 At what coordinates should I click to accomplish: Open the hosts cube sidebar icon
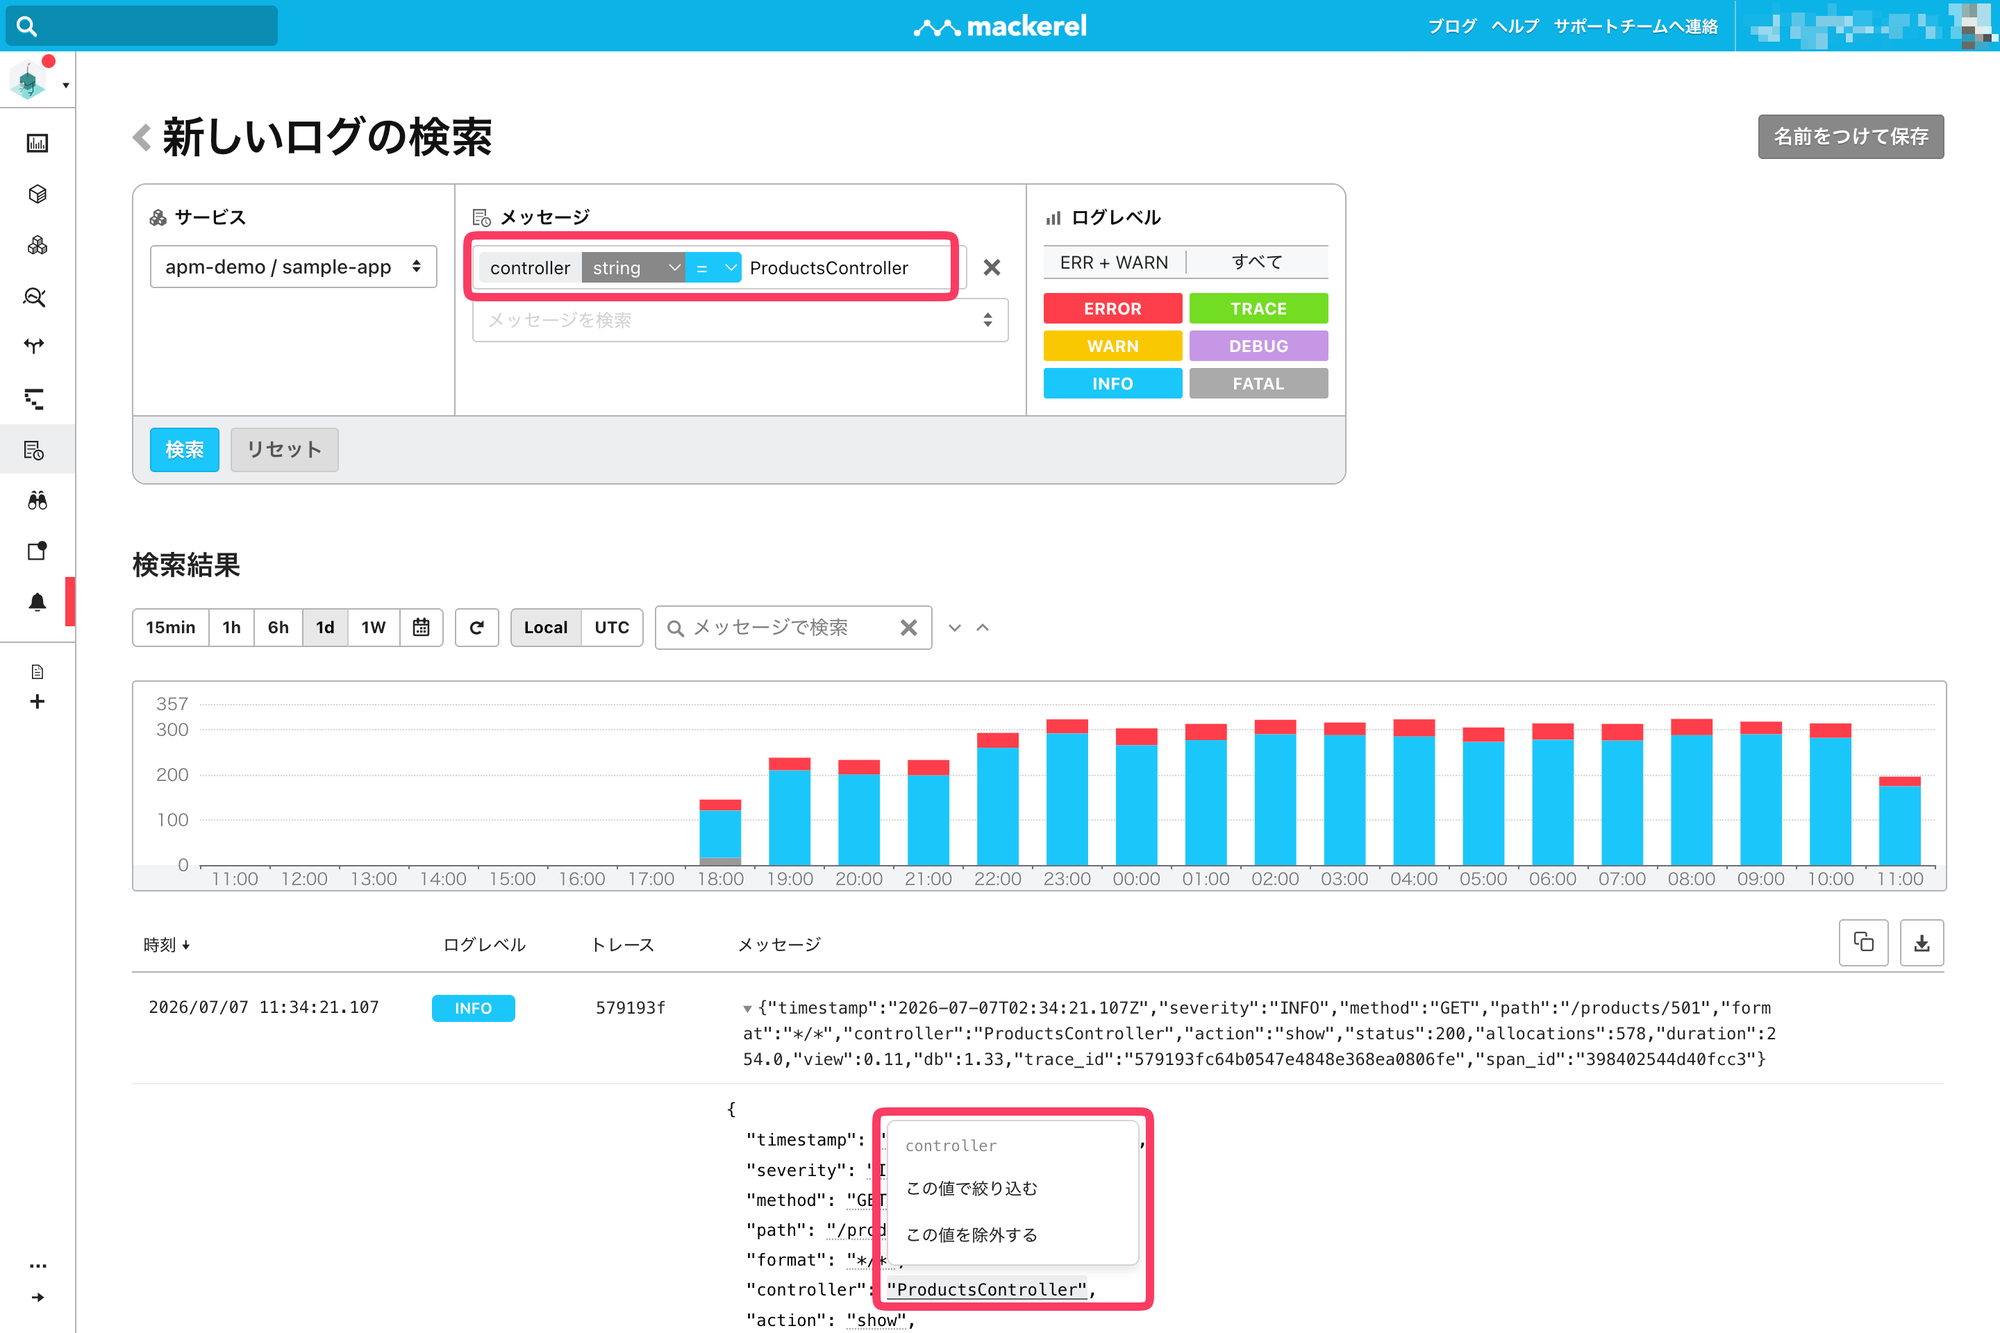pyautogui.click(x=37, y=194)
